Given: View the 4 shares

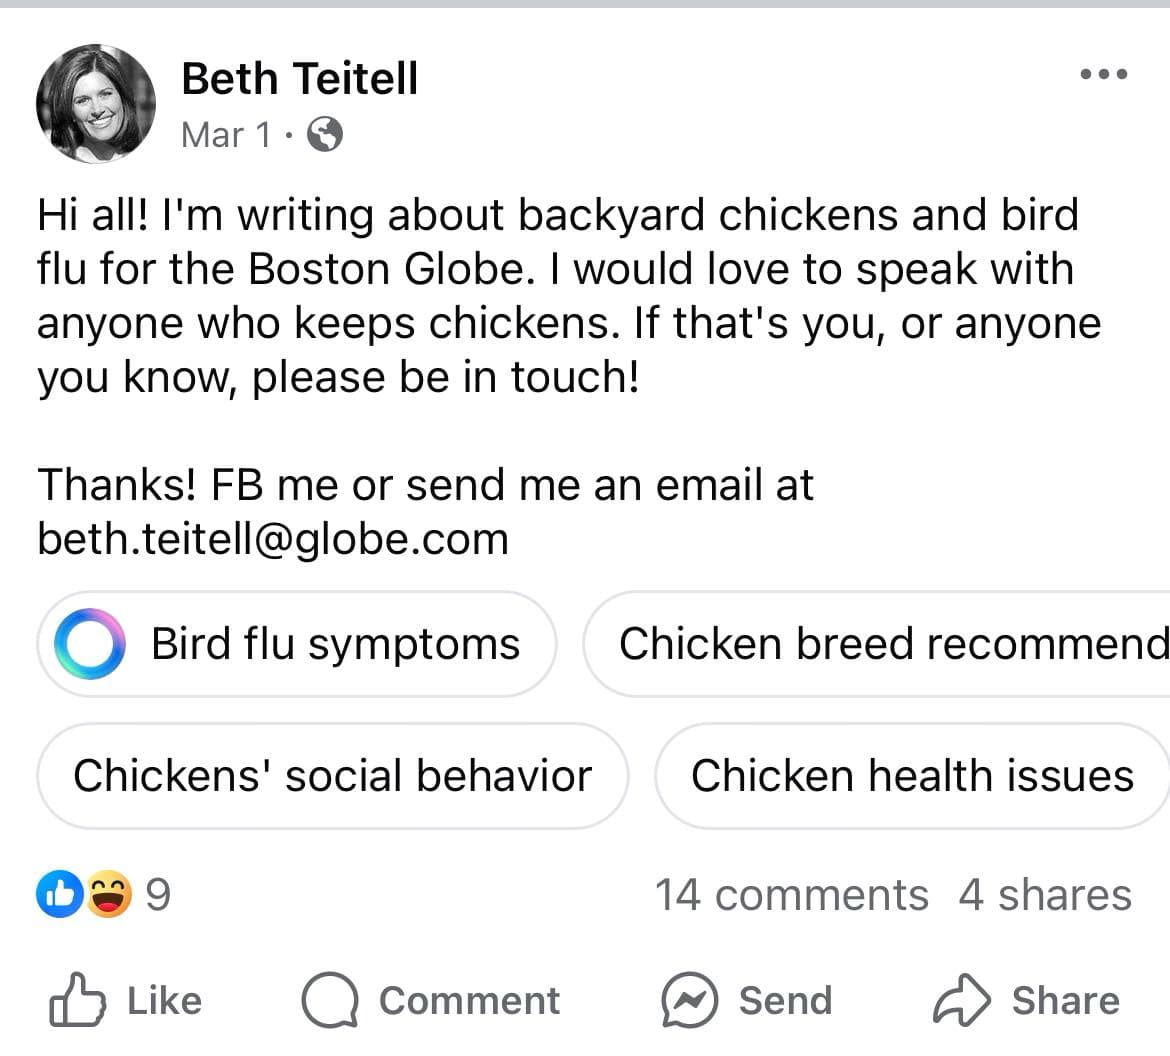Looking at the screenshot, I should coord(1045,894).
